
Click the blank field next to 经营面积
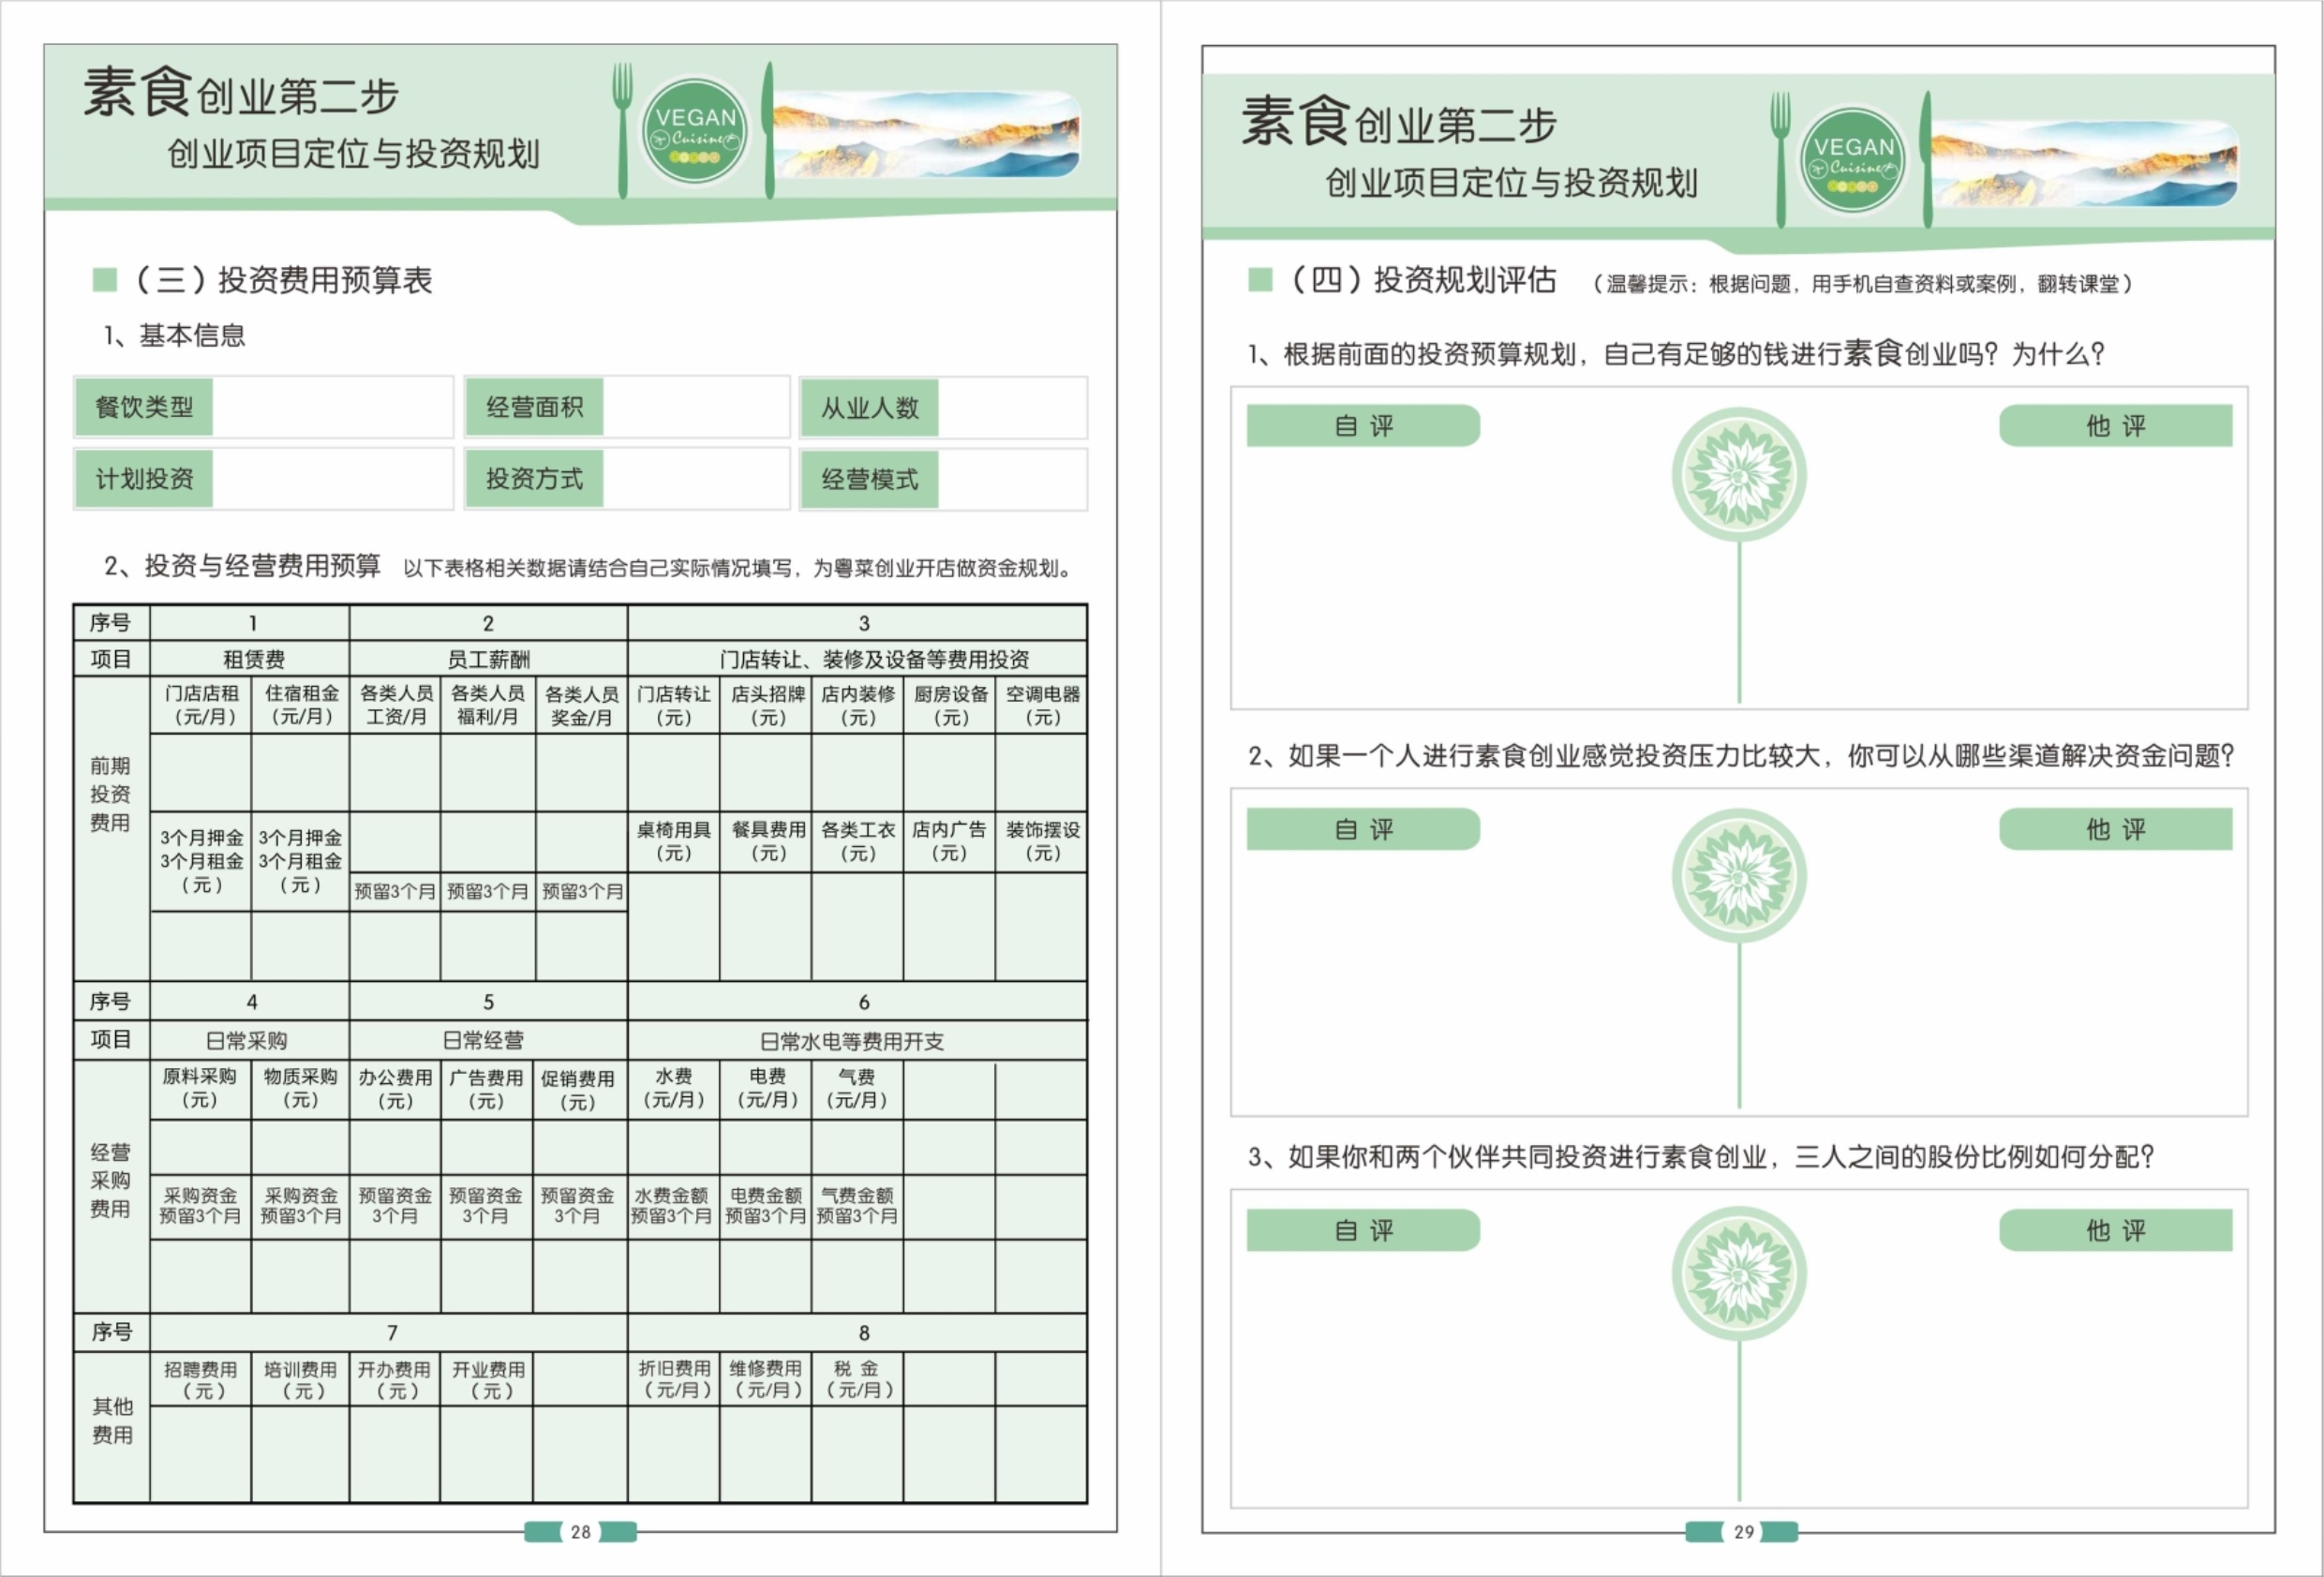(x=695, y=407)
